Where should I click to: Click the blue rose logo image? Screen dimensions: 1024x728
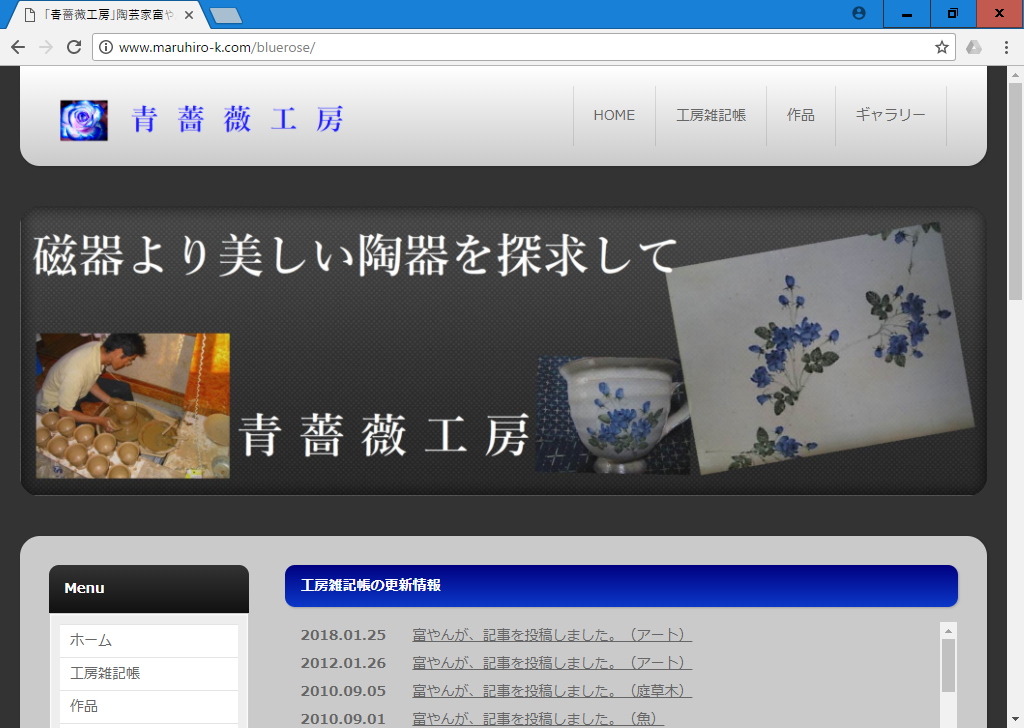pyautogui.click(x=84, y=120)
